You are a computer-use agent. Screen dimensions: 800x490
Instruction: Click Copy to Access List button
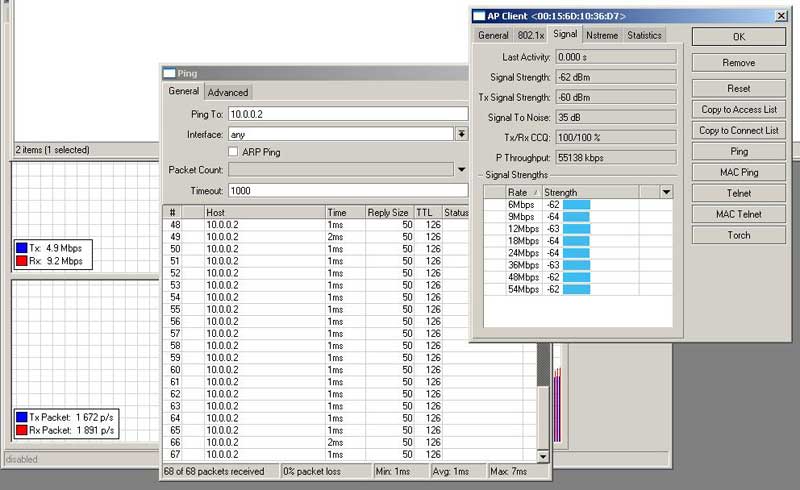point(739,109)
